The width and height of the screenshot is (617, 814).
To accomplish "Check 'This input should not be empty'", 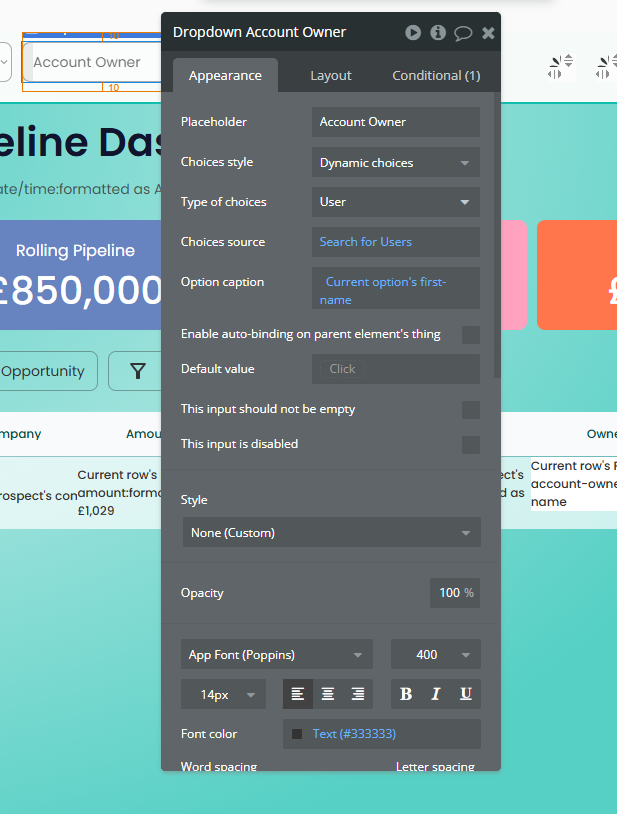I will click(x=471, y=410).
